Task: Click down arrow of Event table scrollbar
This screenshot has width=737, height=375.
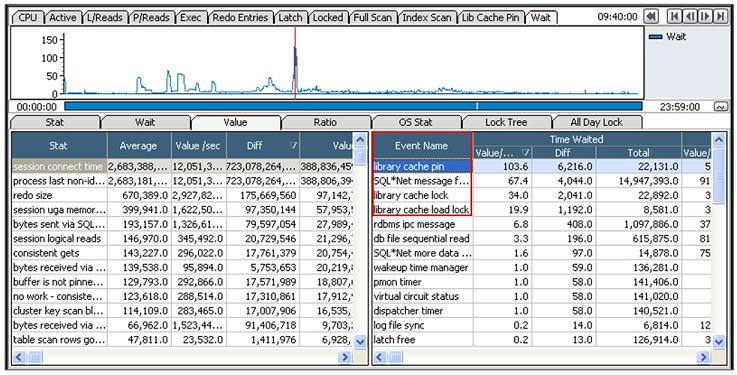Action: pyautogui.click(x=719, y=342)
